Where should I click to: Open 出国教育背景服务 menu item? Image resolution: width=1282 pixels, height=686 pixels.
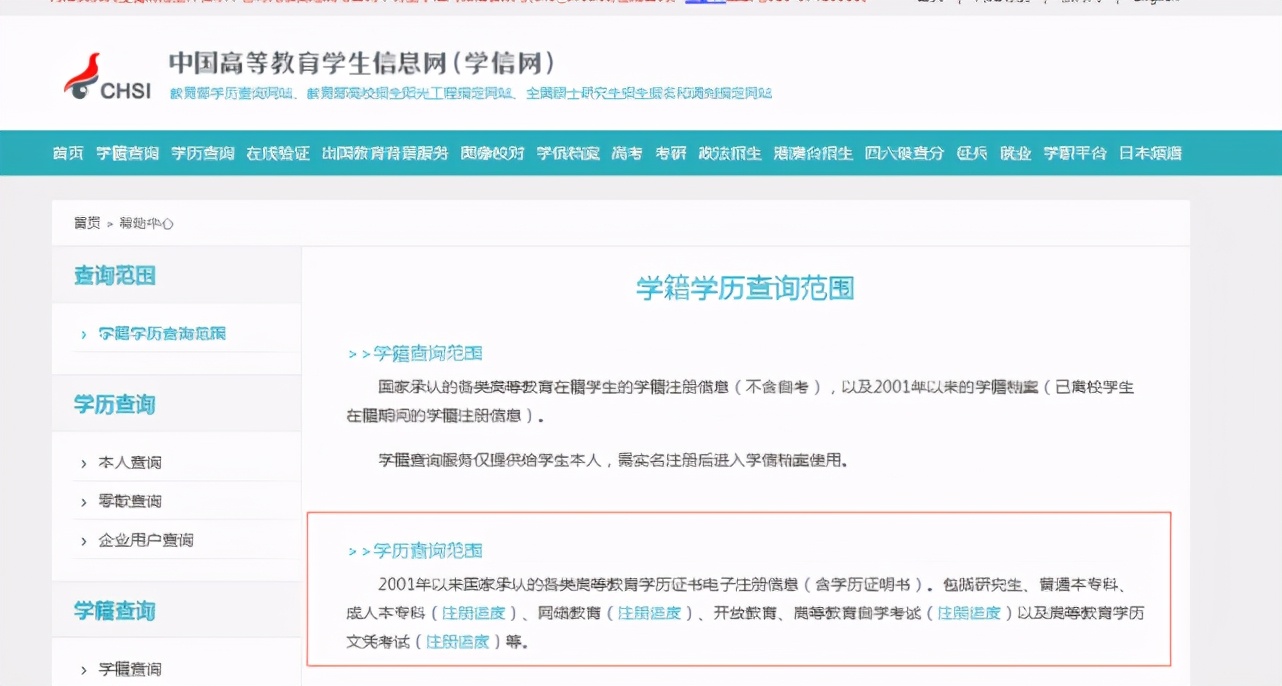point(384,154)
